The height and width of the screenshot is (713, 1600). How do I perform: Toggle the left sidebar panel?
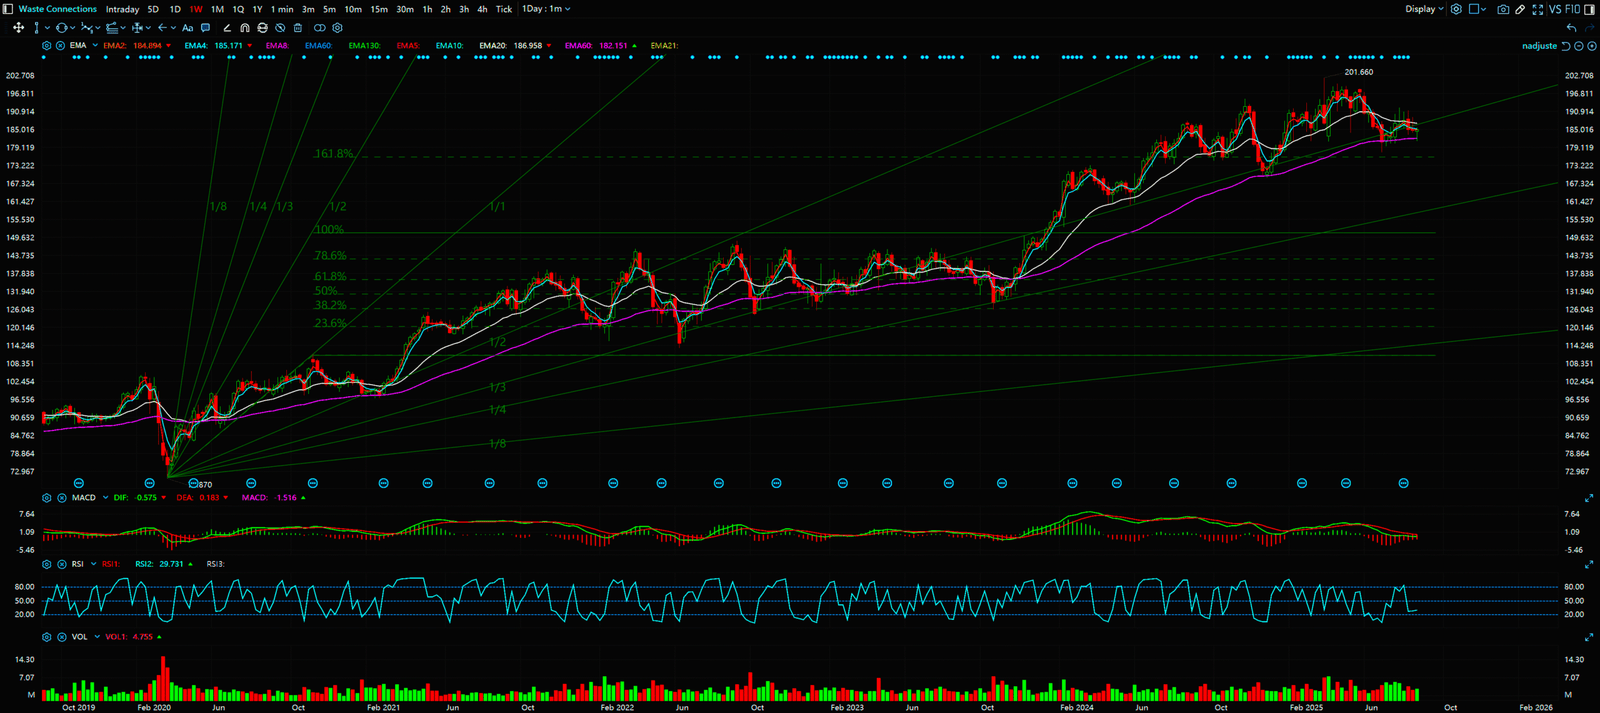(x=9, y=9)
